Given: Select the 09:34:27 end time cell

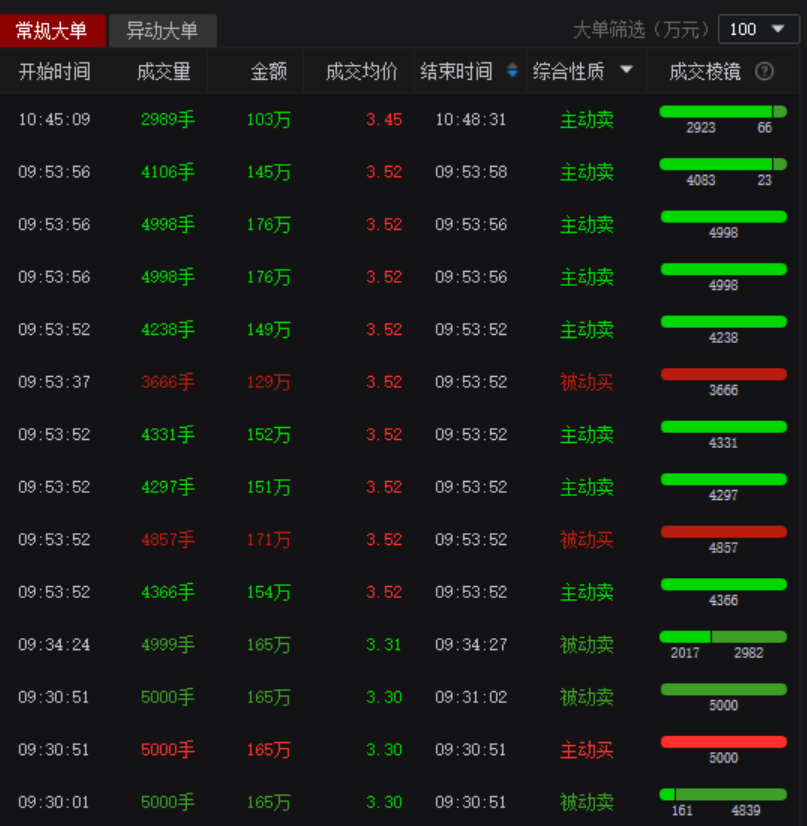Looking at the screenshot, I should click(x=471, y=645).
